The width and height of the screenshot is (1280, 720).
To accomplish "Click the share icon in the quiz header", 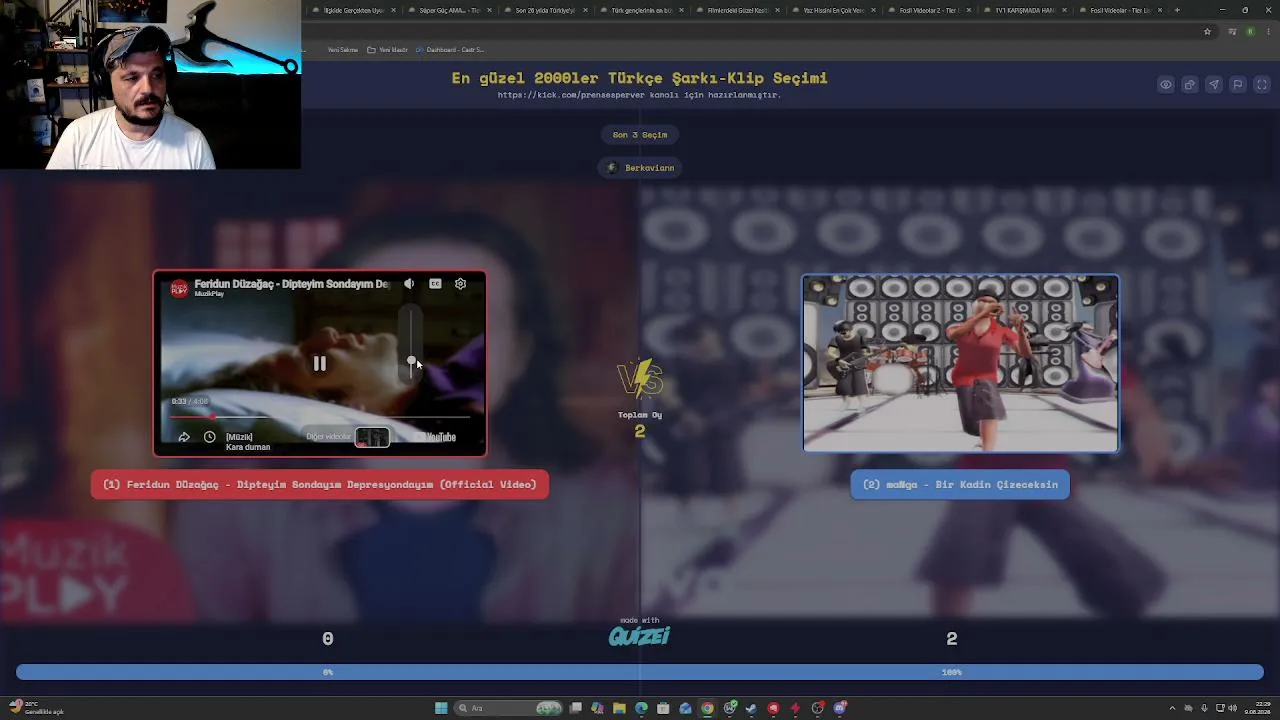I will coord(1190,85).
